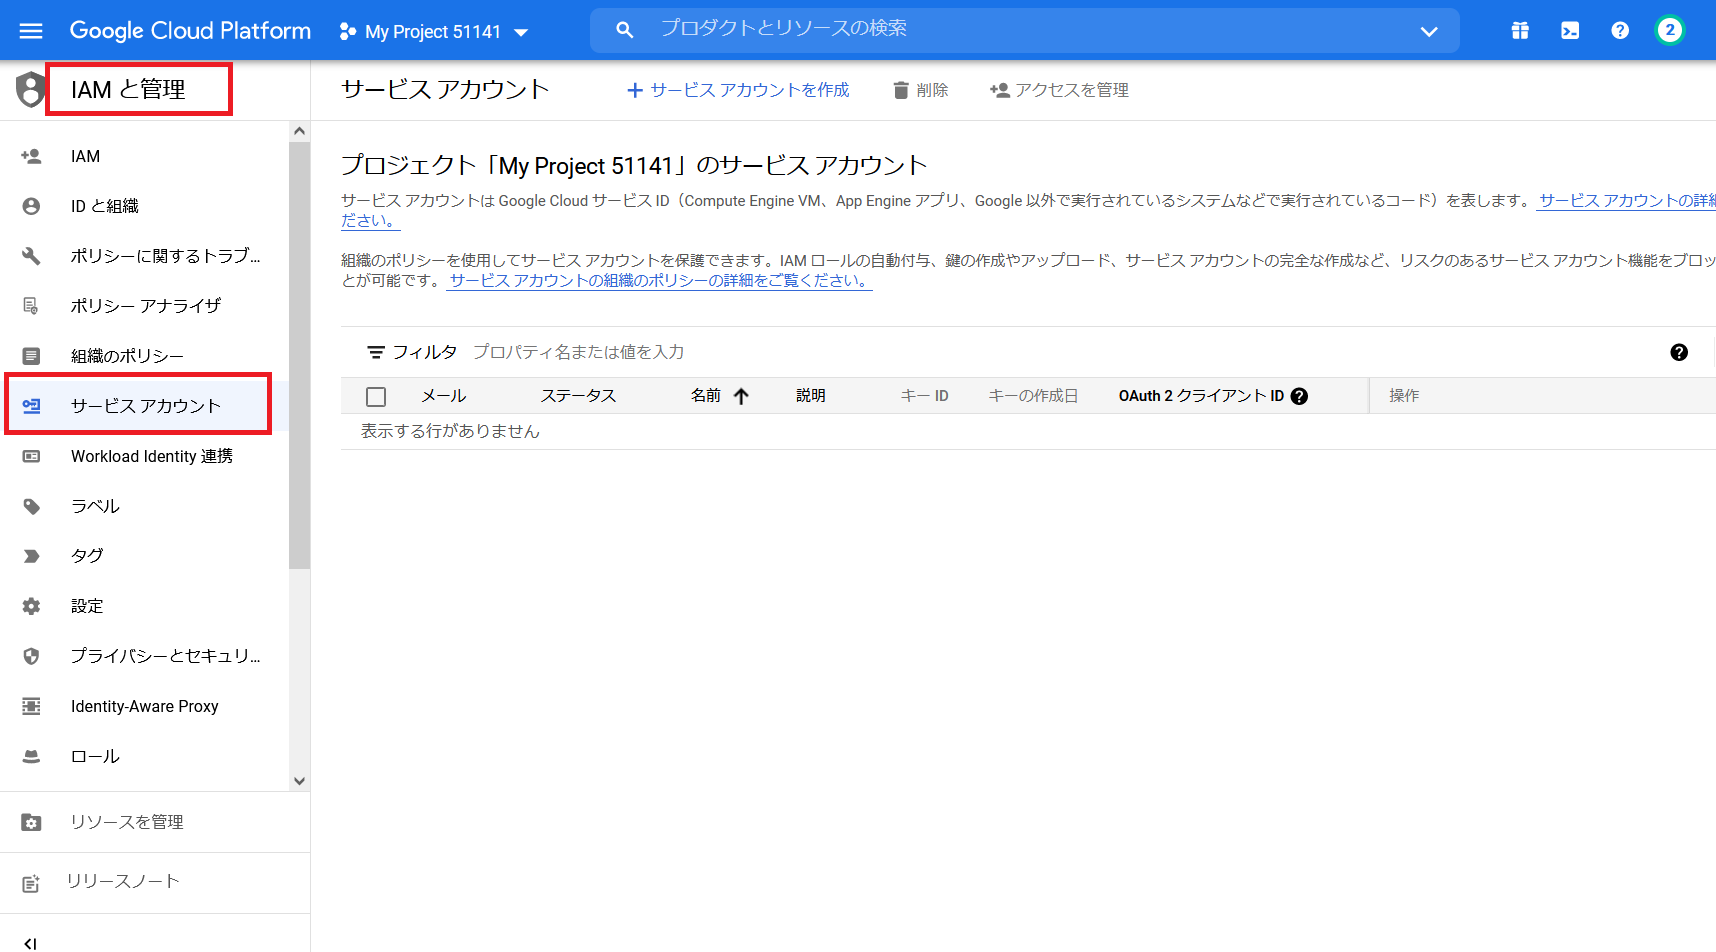Viewport: 1716px width, 952px height.
Task: Click the sidebar scrollbar down arrow
Action: tap(299, 781)
